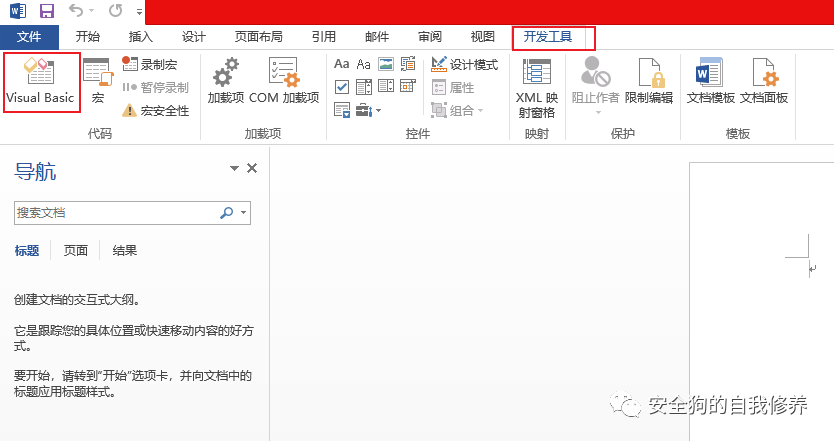Switch to the 页面布局 Page Layout tab
834x441 pixels.
(258, 37)
